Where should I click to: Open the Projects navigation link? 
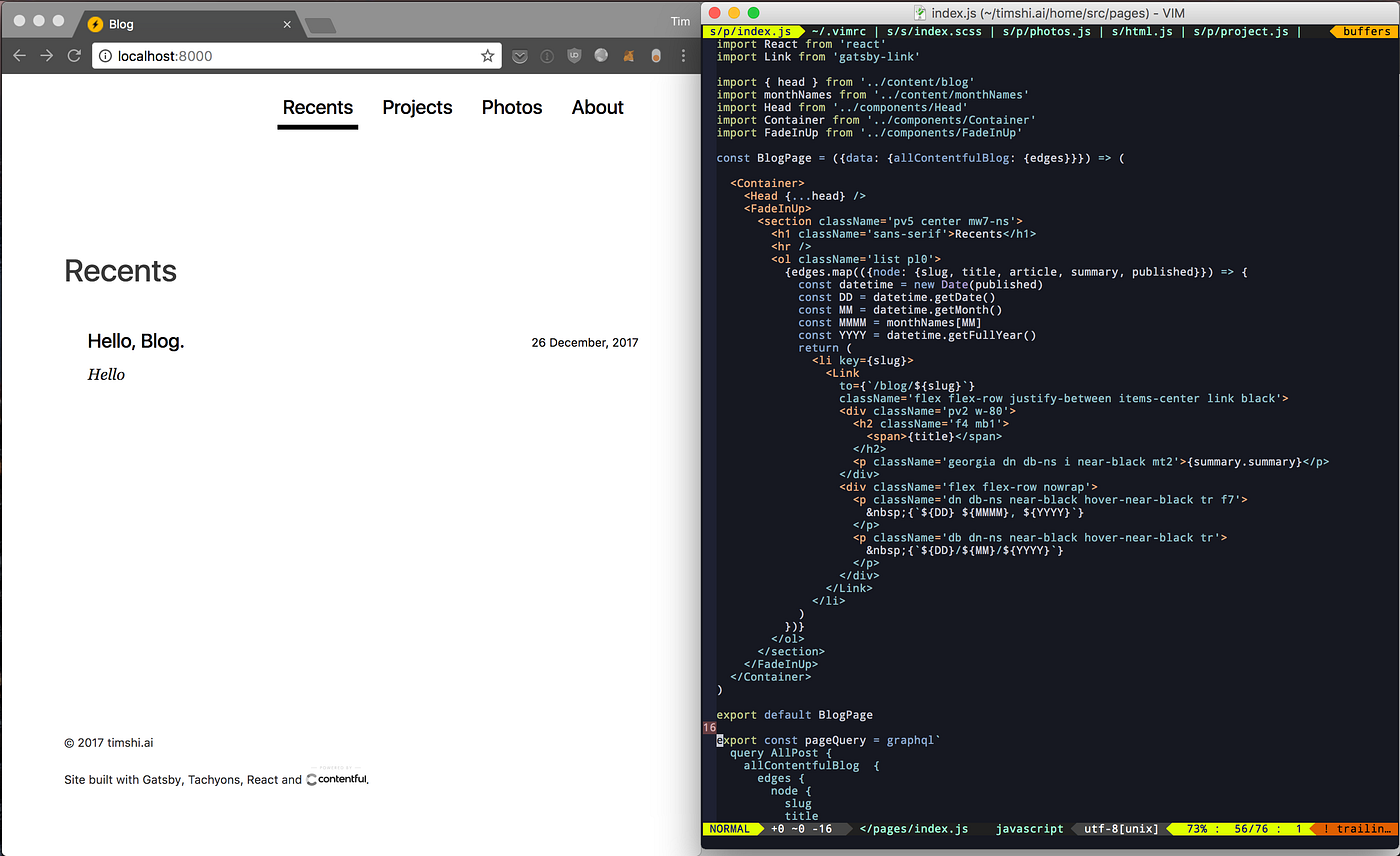pos(417,107)
